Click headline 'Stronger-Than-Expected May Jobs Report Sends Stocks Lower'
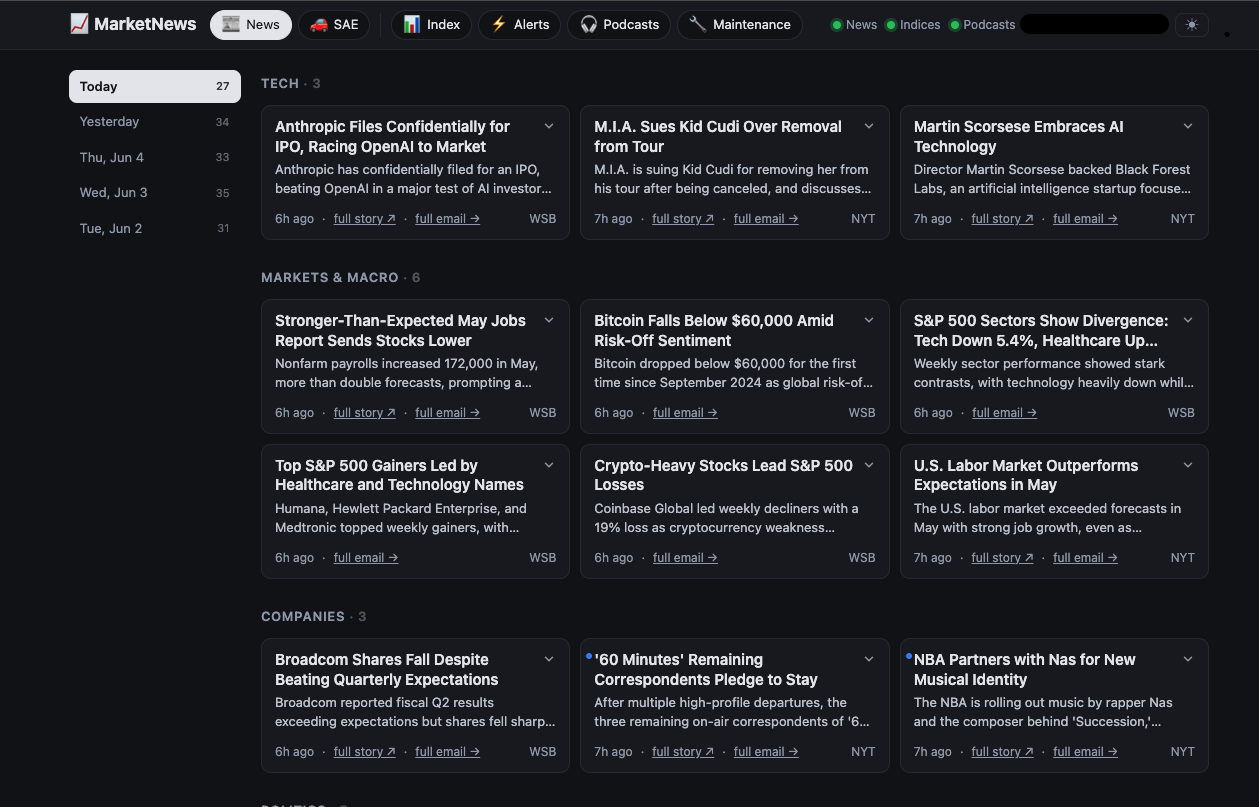The height and width of the screenshot is (807, 1259). (400, 330)
